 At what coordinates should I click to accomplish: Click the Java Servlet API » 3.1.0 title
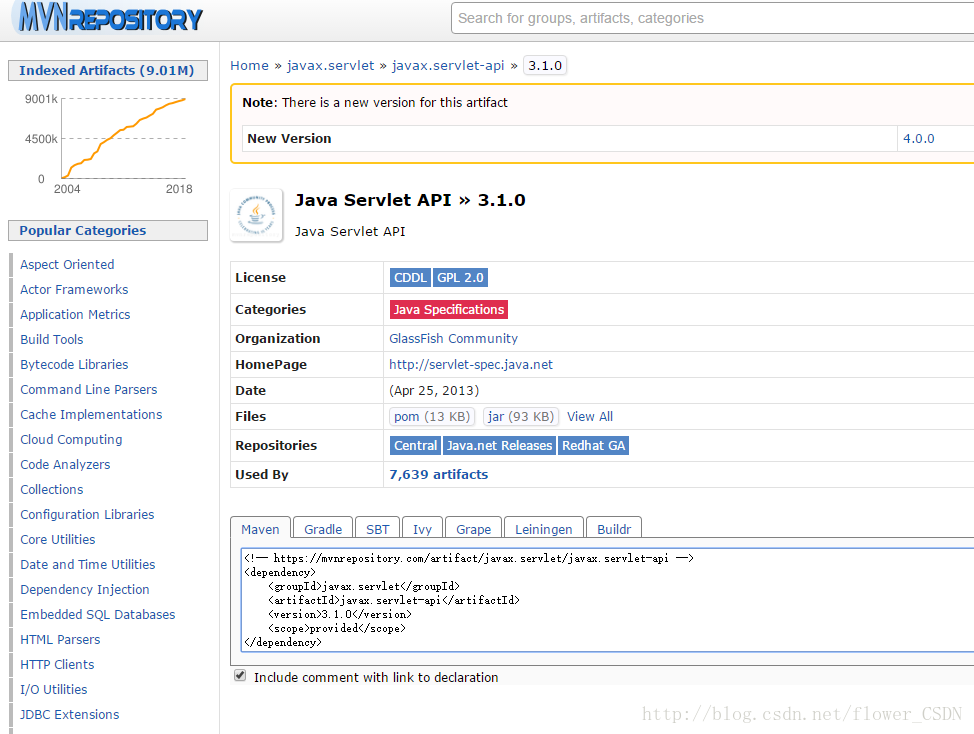coord(410,200)
